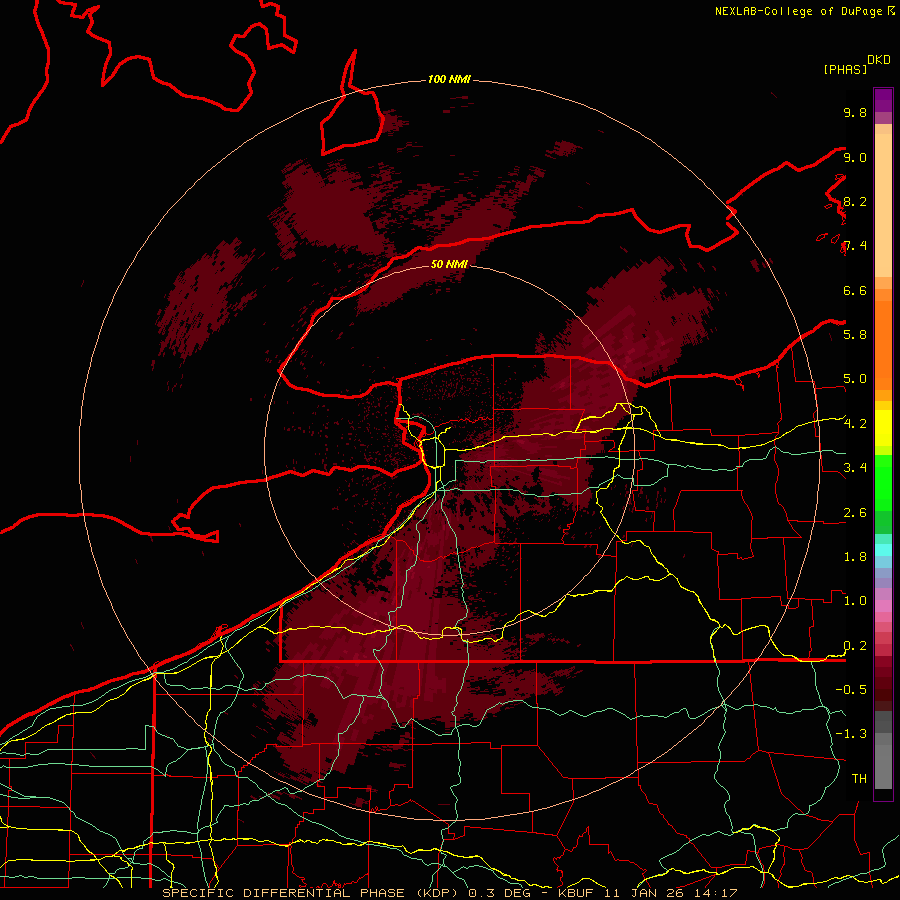The image size is (900, 900).
Task: Click the 2.6 value on the color scale
Action: pos(855,513)
